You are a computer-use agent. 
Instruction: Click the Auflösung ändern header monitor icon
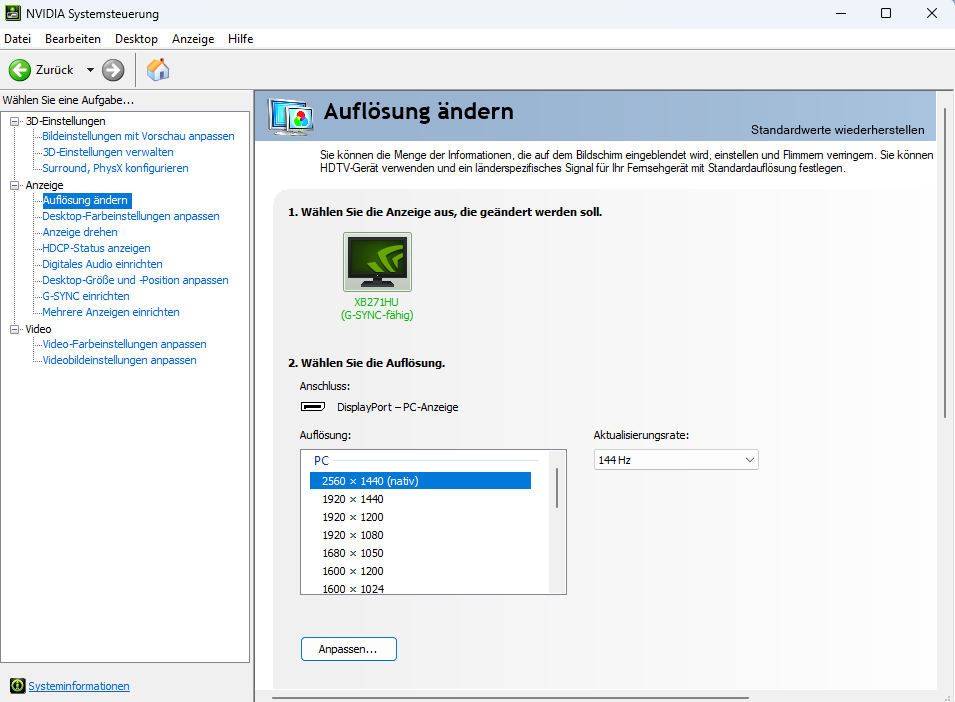pos(291,117)
